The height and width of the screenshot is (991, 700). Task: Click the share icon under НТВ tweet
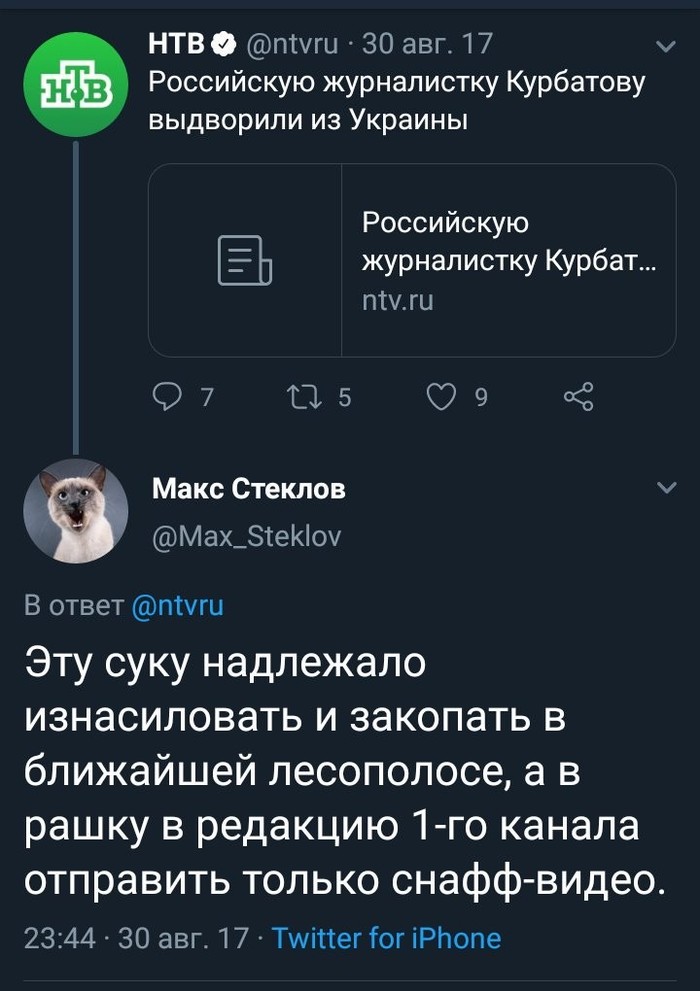(578, 397)
